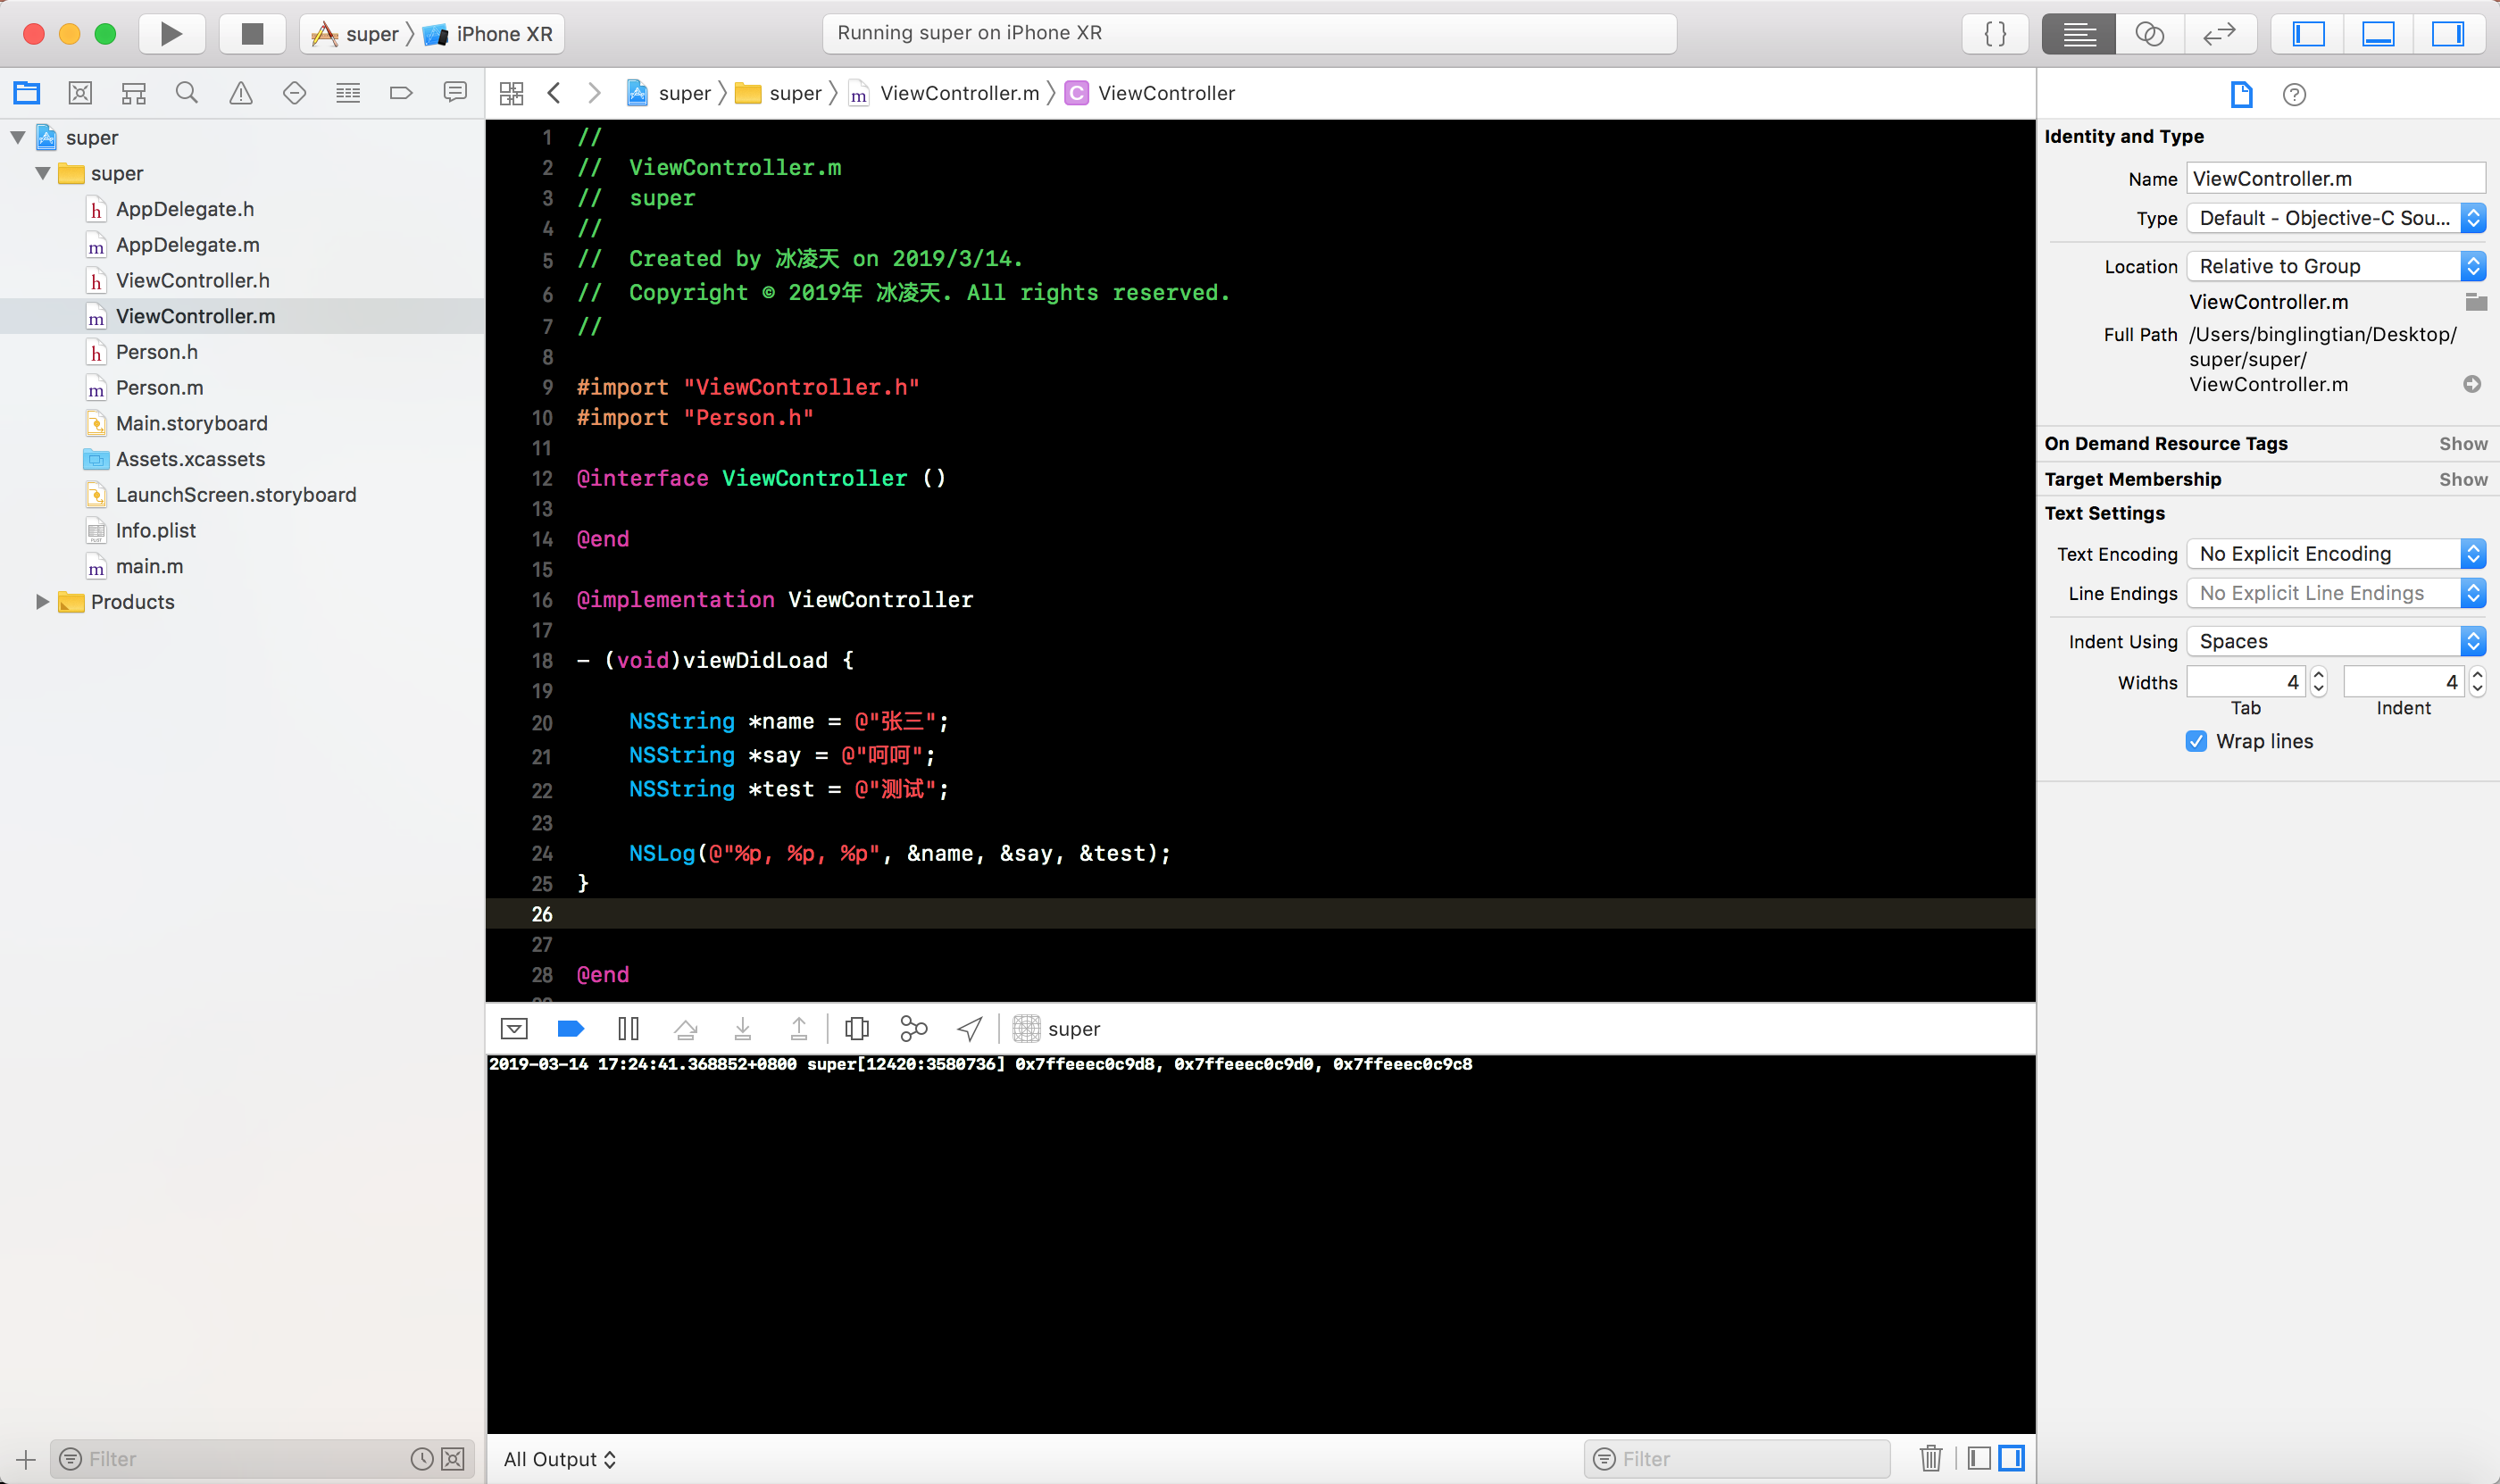
Task: Show the On Demand Resource Tags section
Action: point(2462,443)
